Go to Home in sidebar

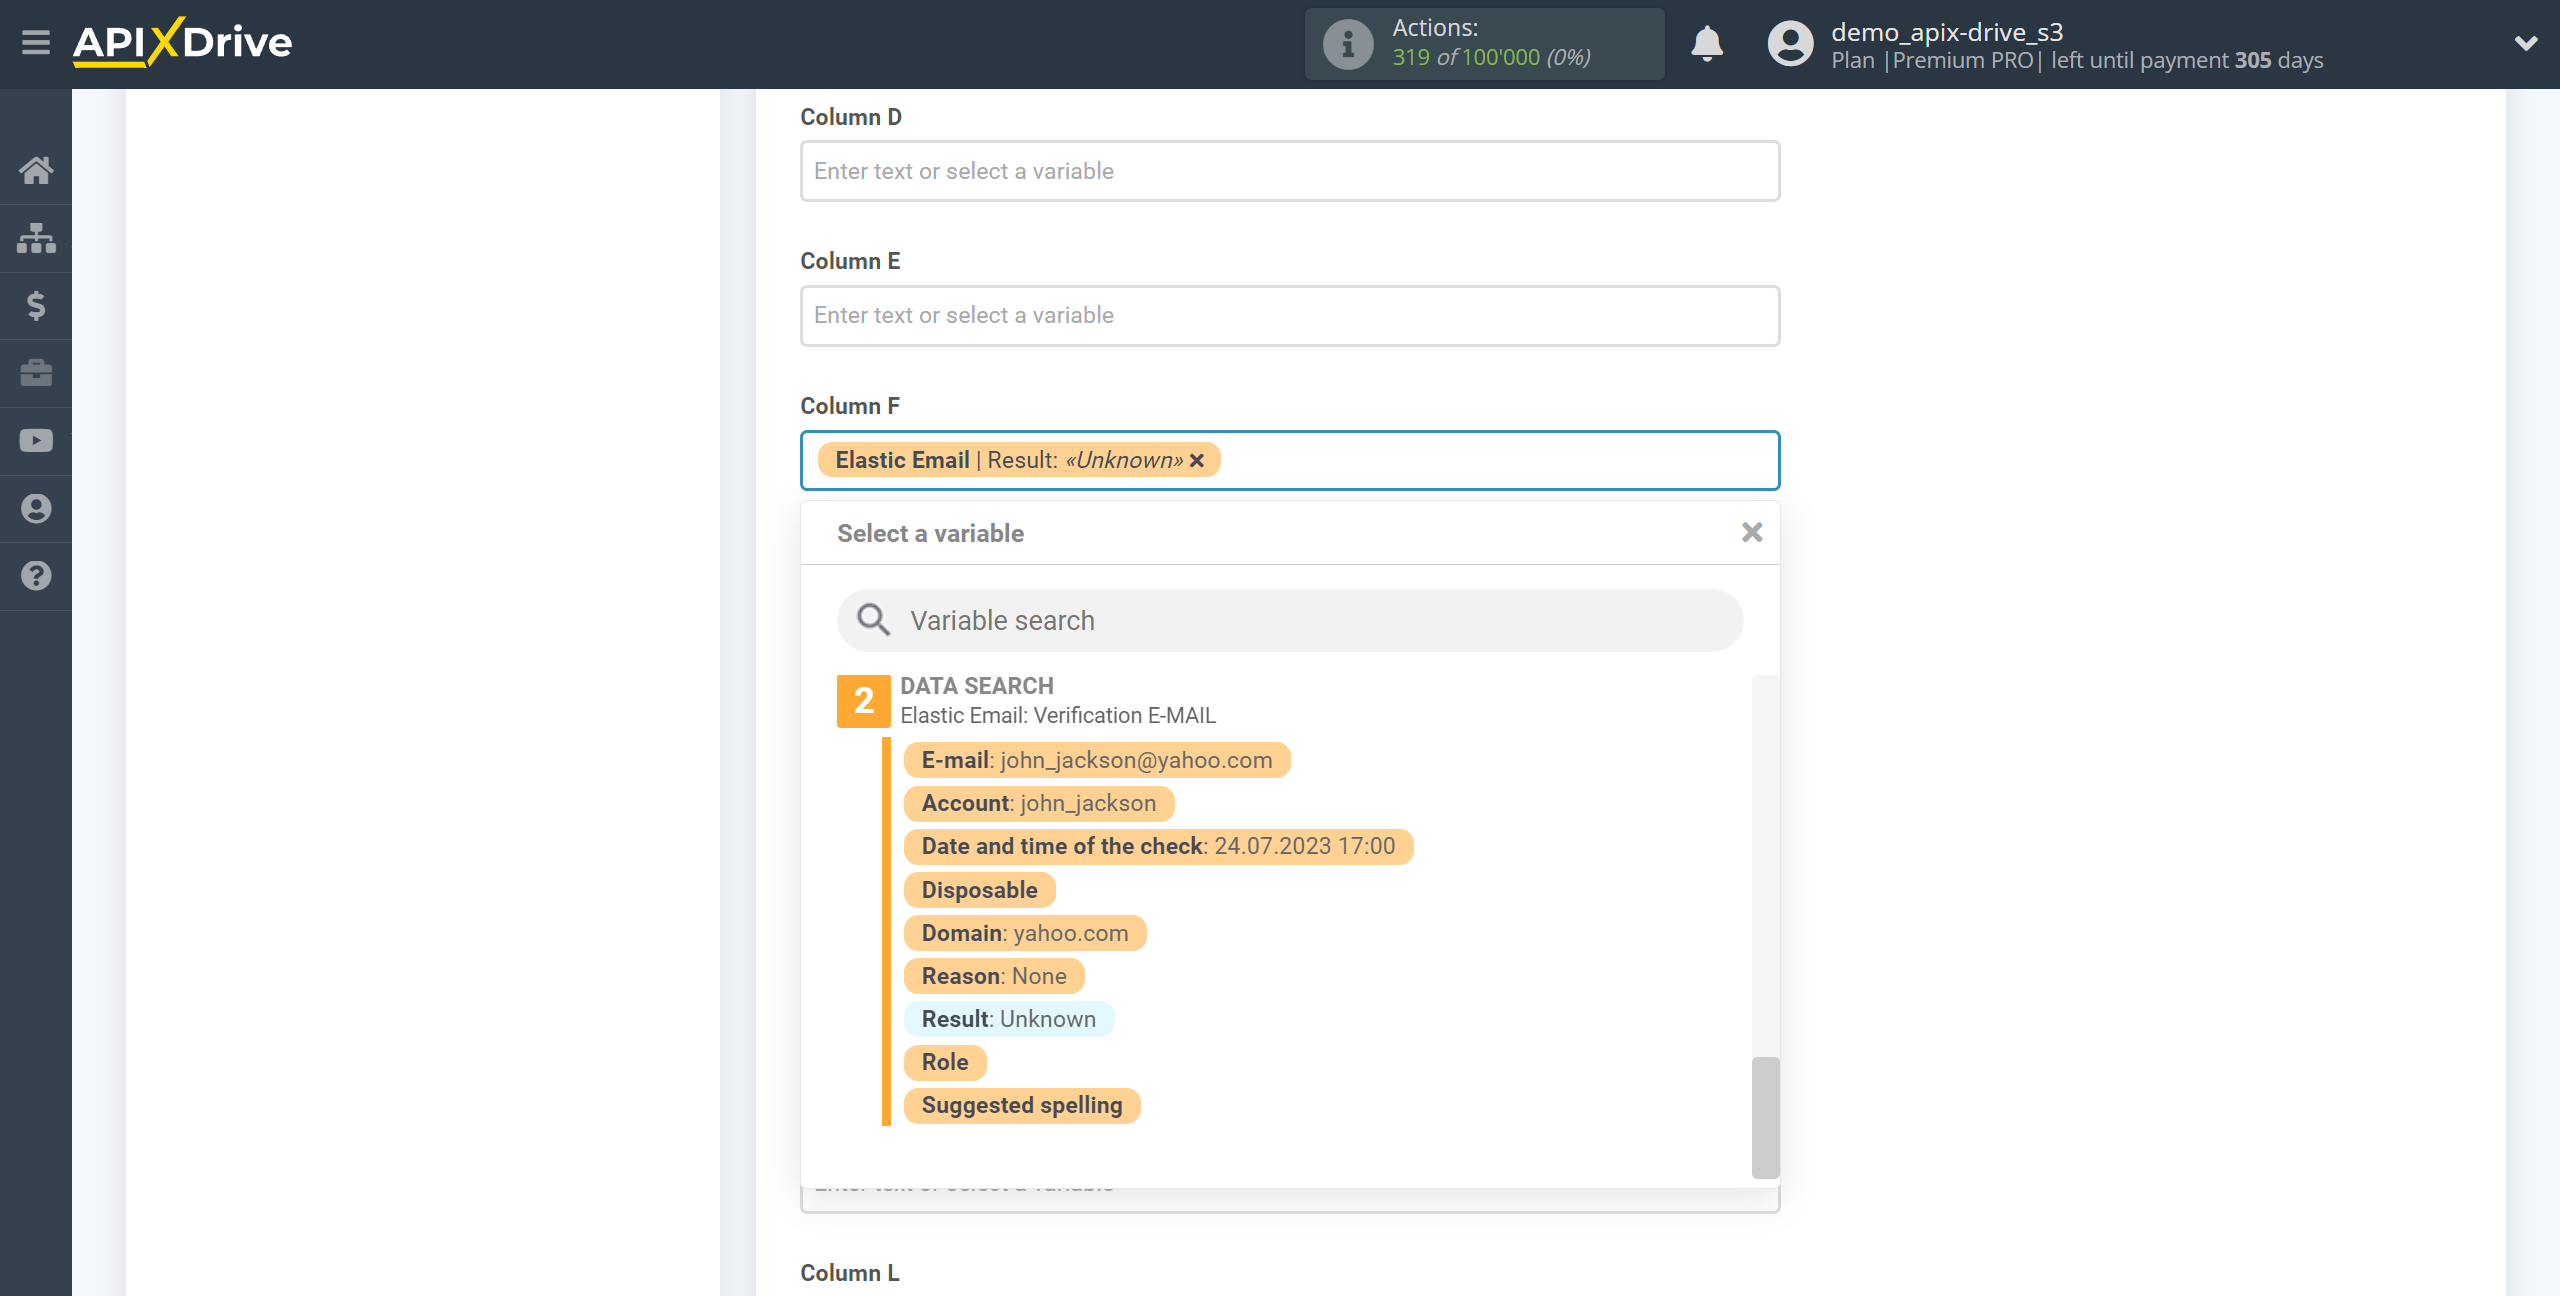[x=36, y=170]
